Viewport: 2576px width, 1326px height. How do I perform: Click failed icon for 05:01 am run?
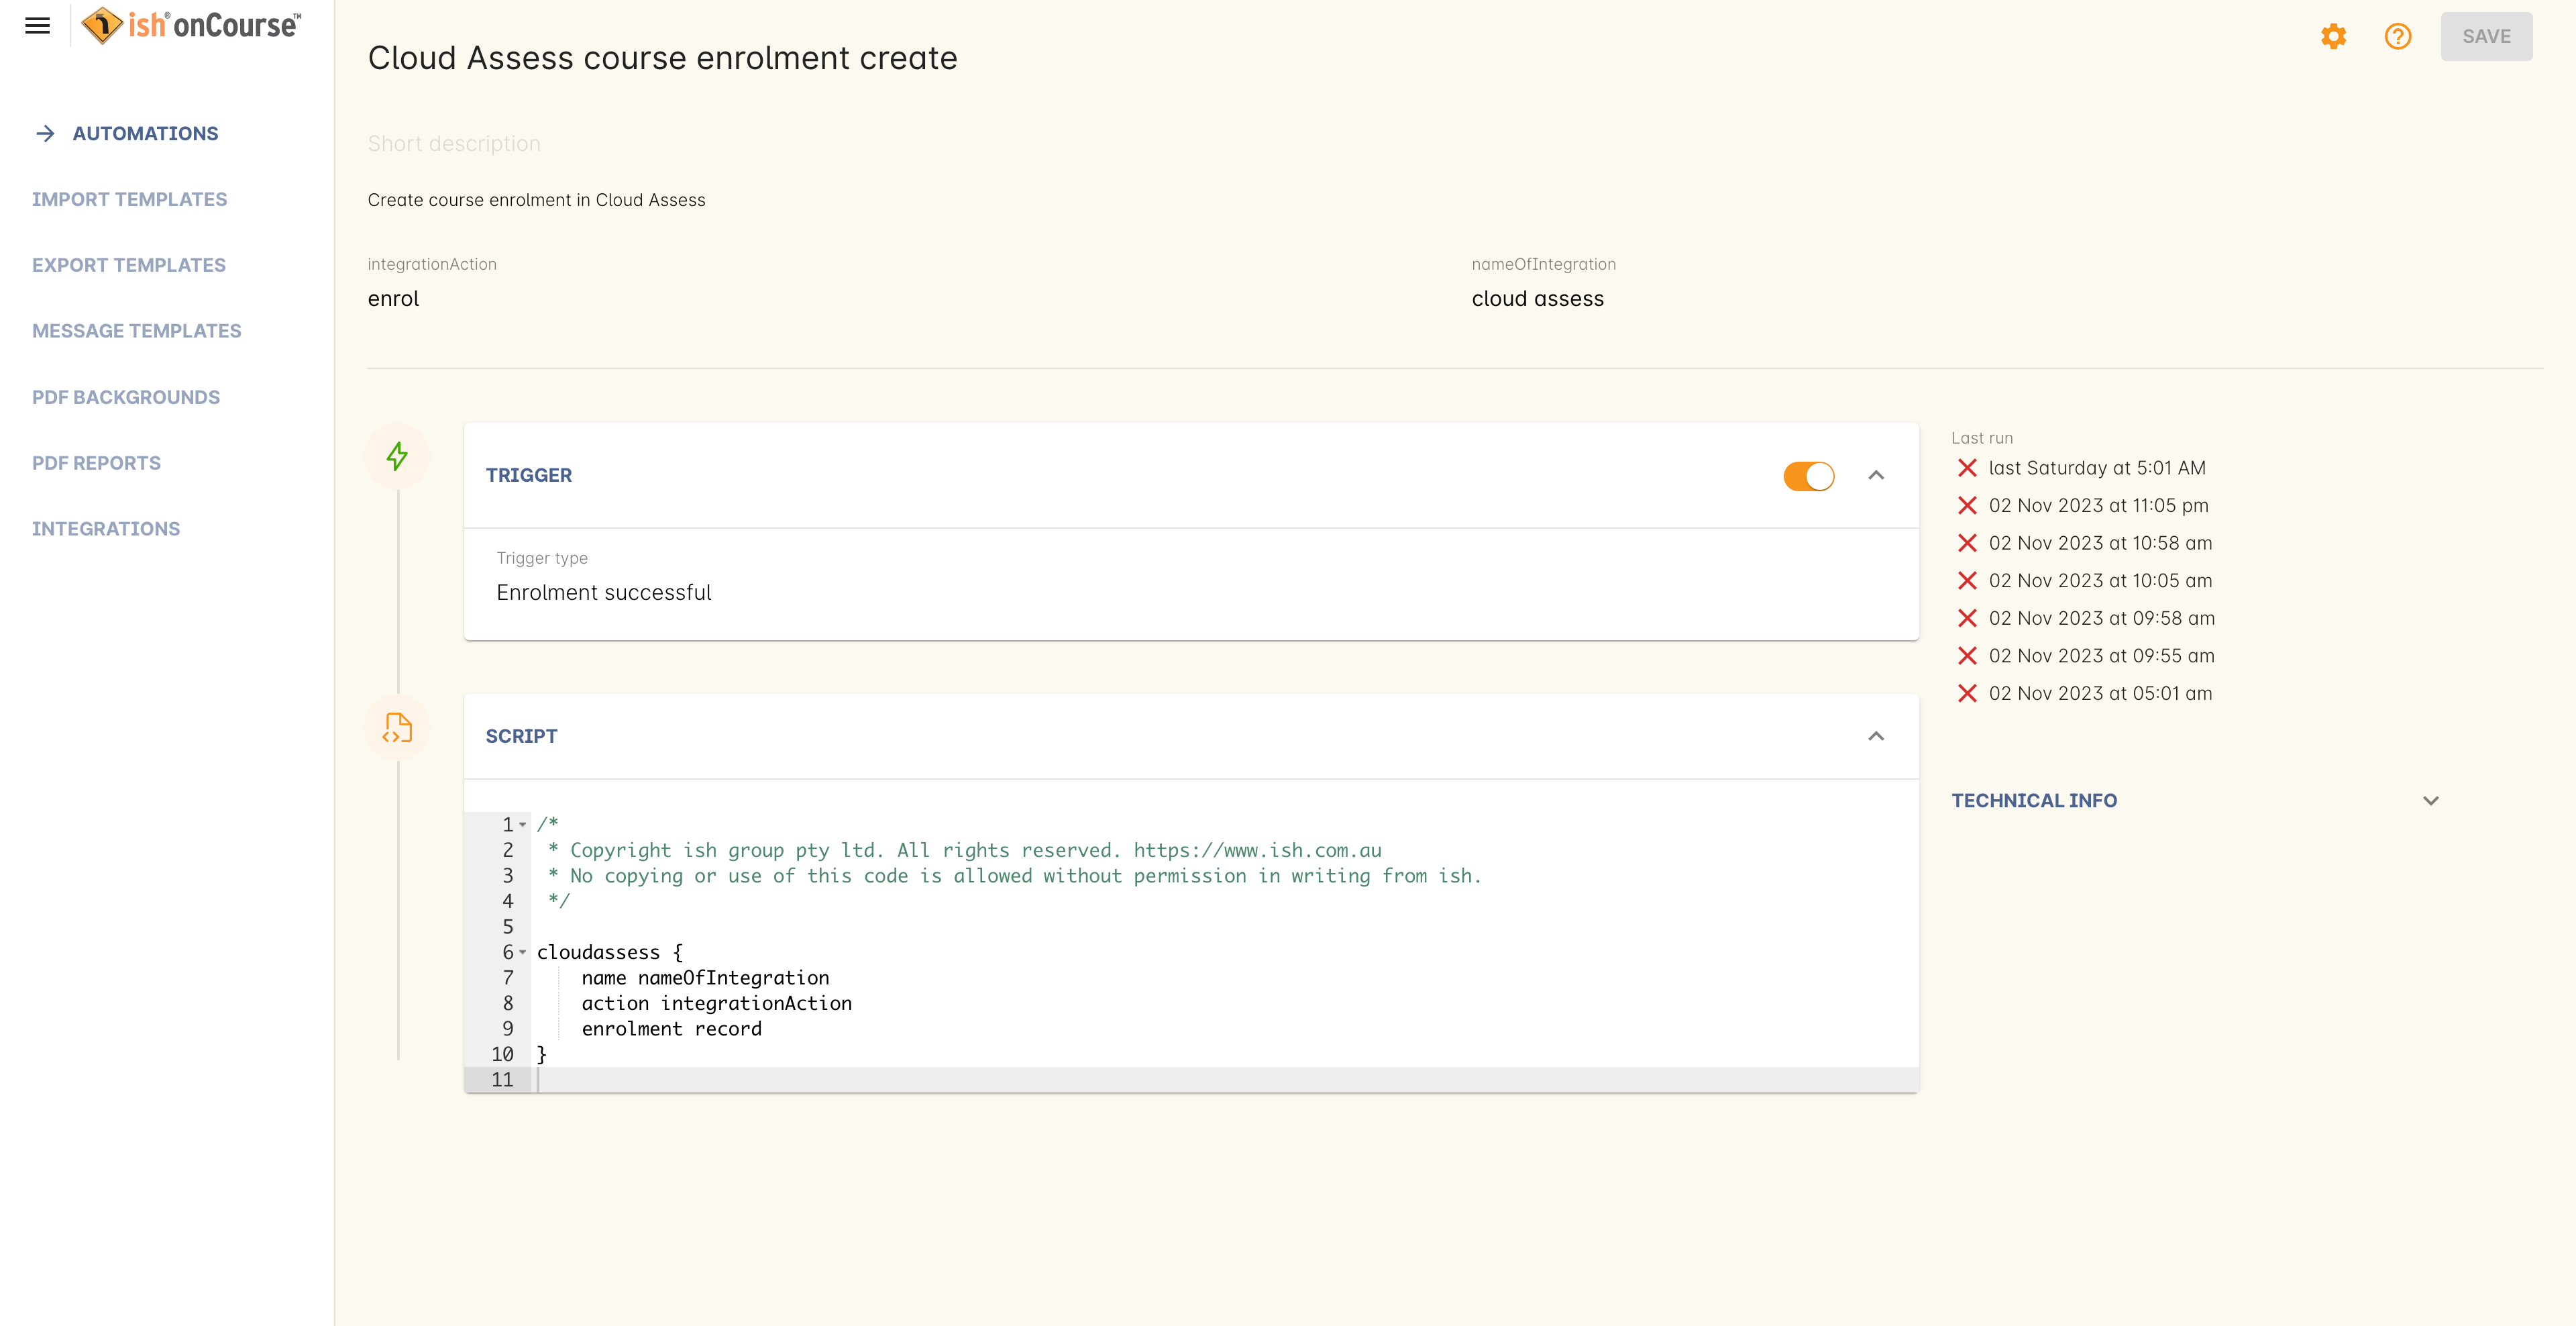1966,694
